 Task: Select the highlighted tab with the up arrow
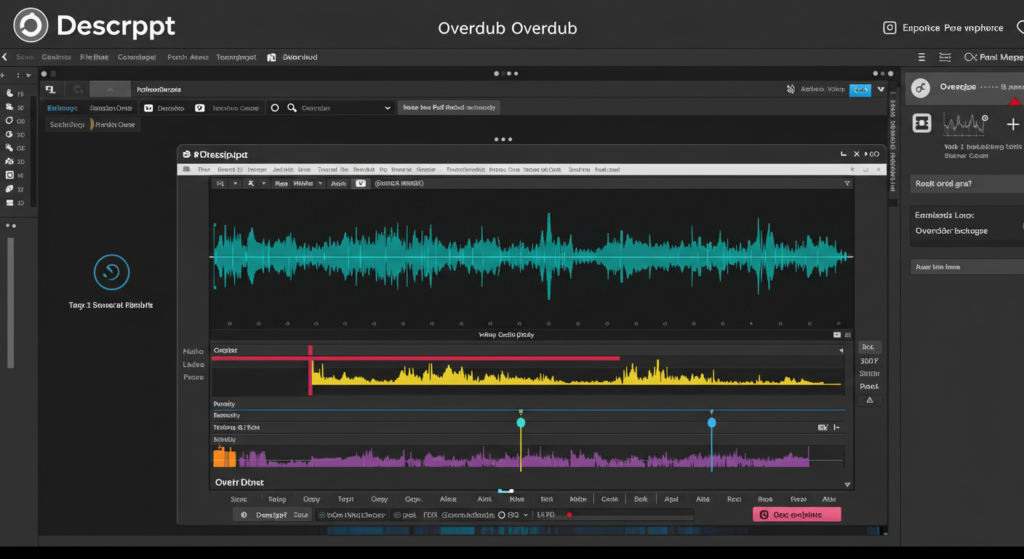pyautogui.click(x=110, y=89)
